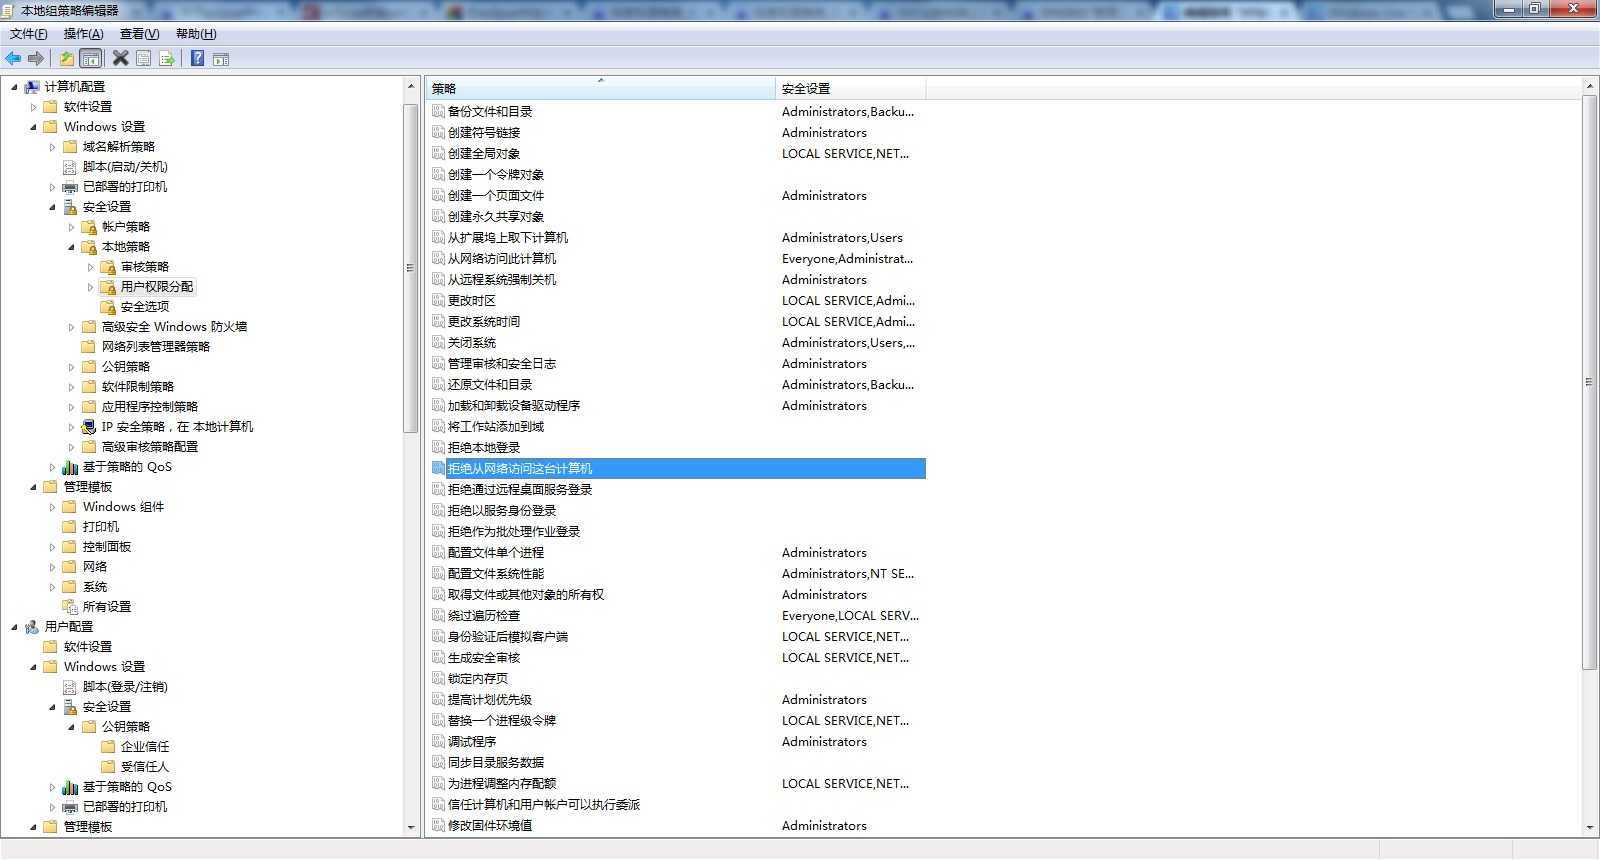
Task: Click the locked folder icon of 审核策略
Action: pyautogui.click(x=108, y=267)
